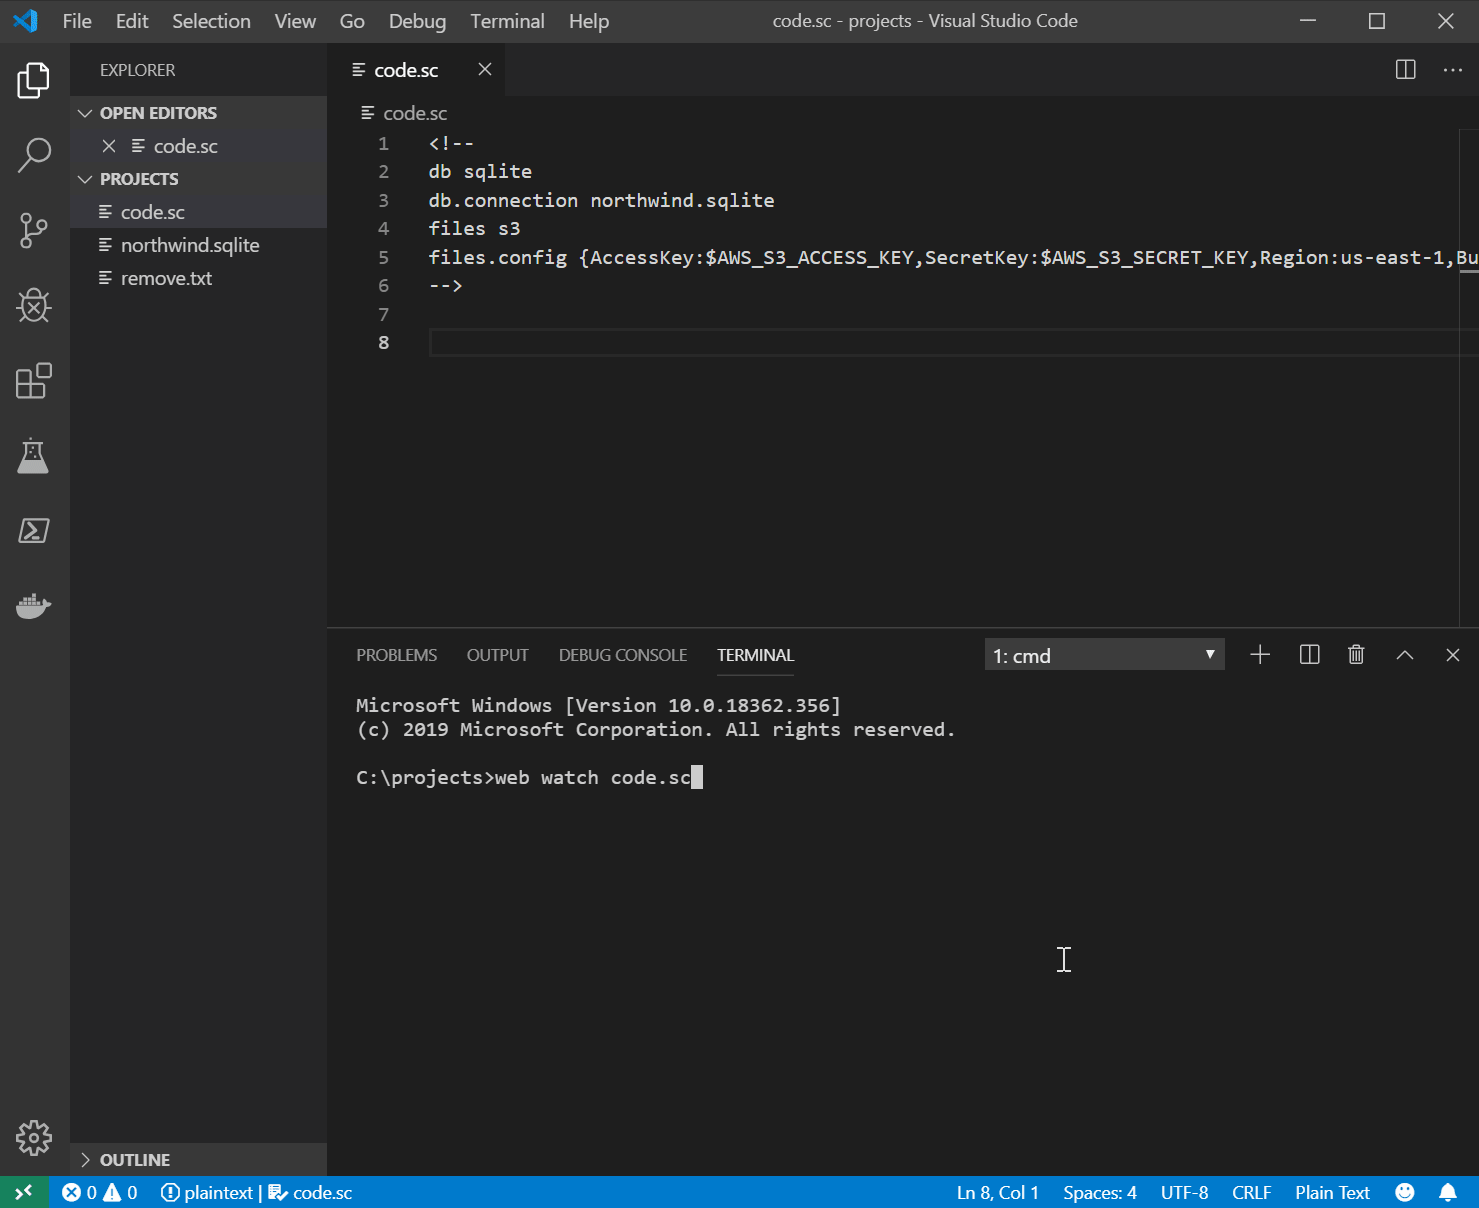1479x1208 pixels.
Task: Open code.sc in the Projects tree
Action: click(x=199, y=212)
